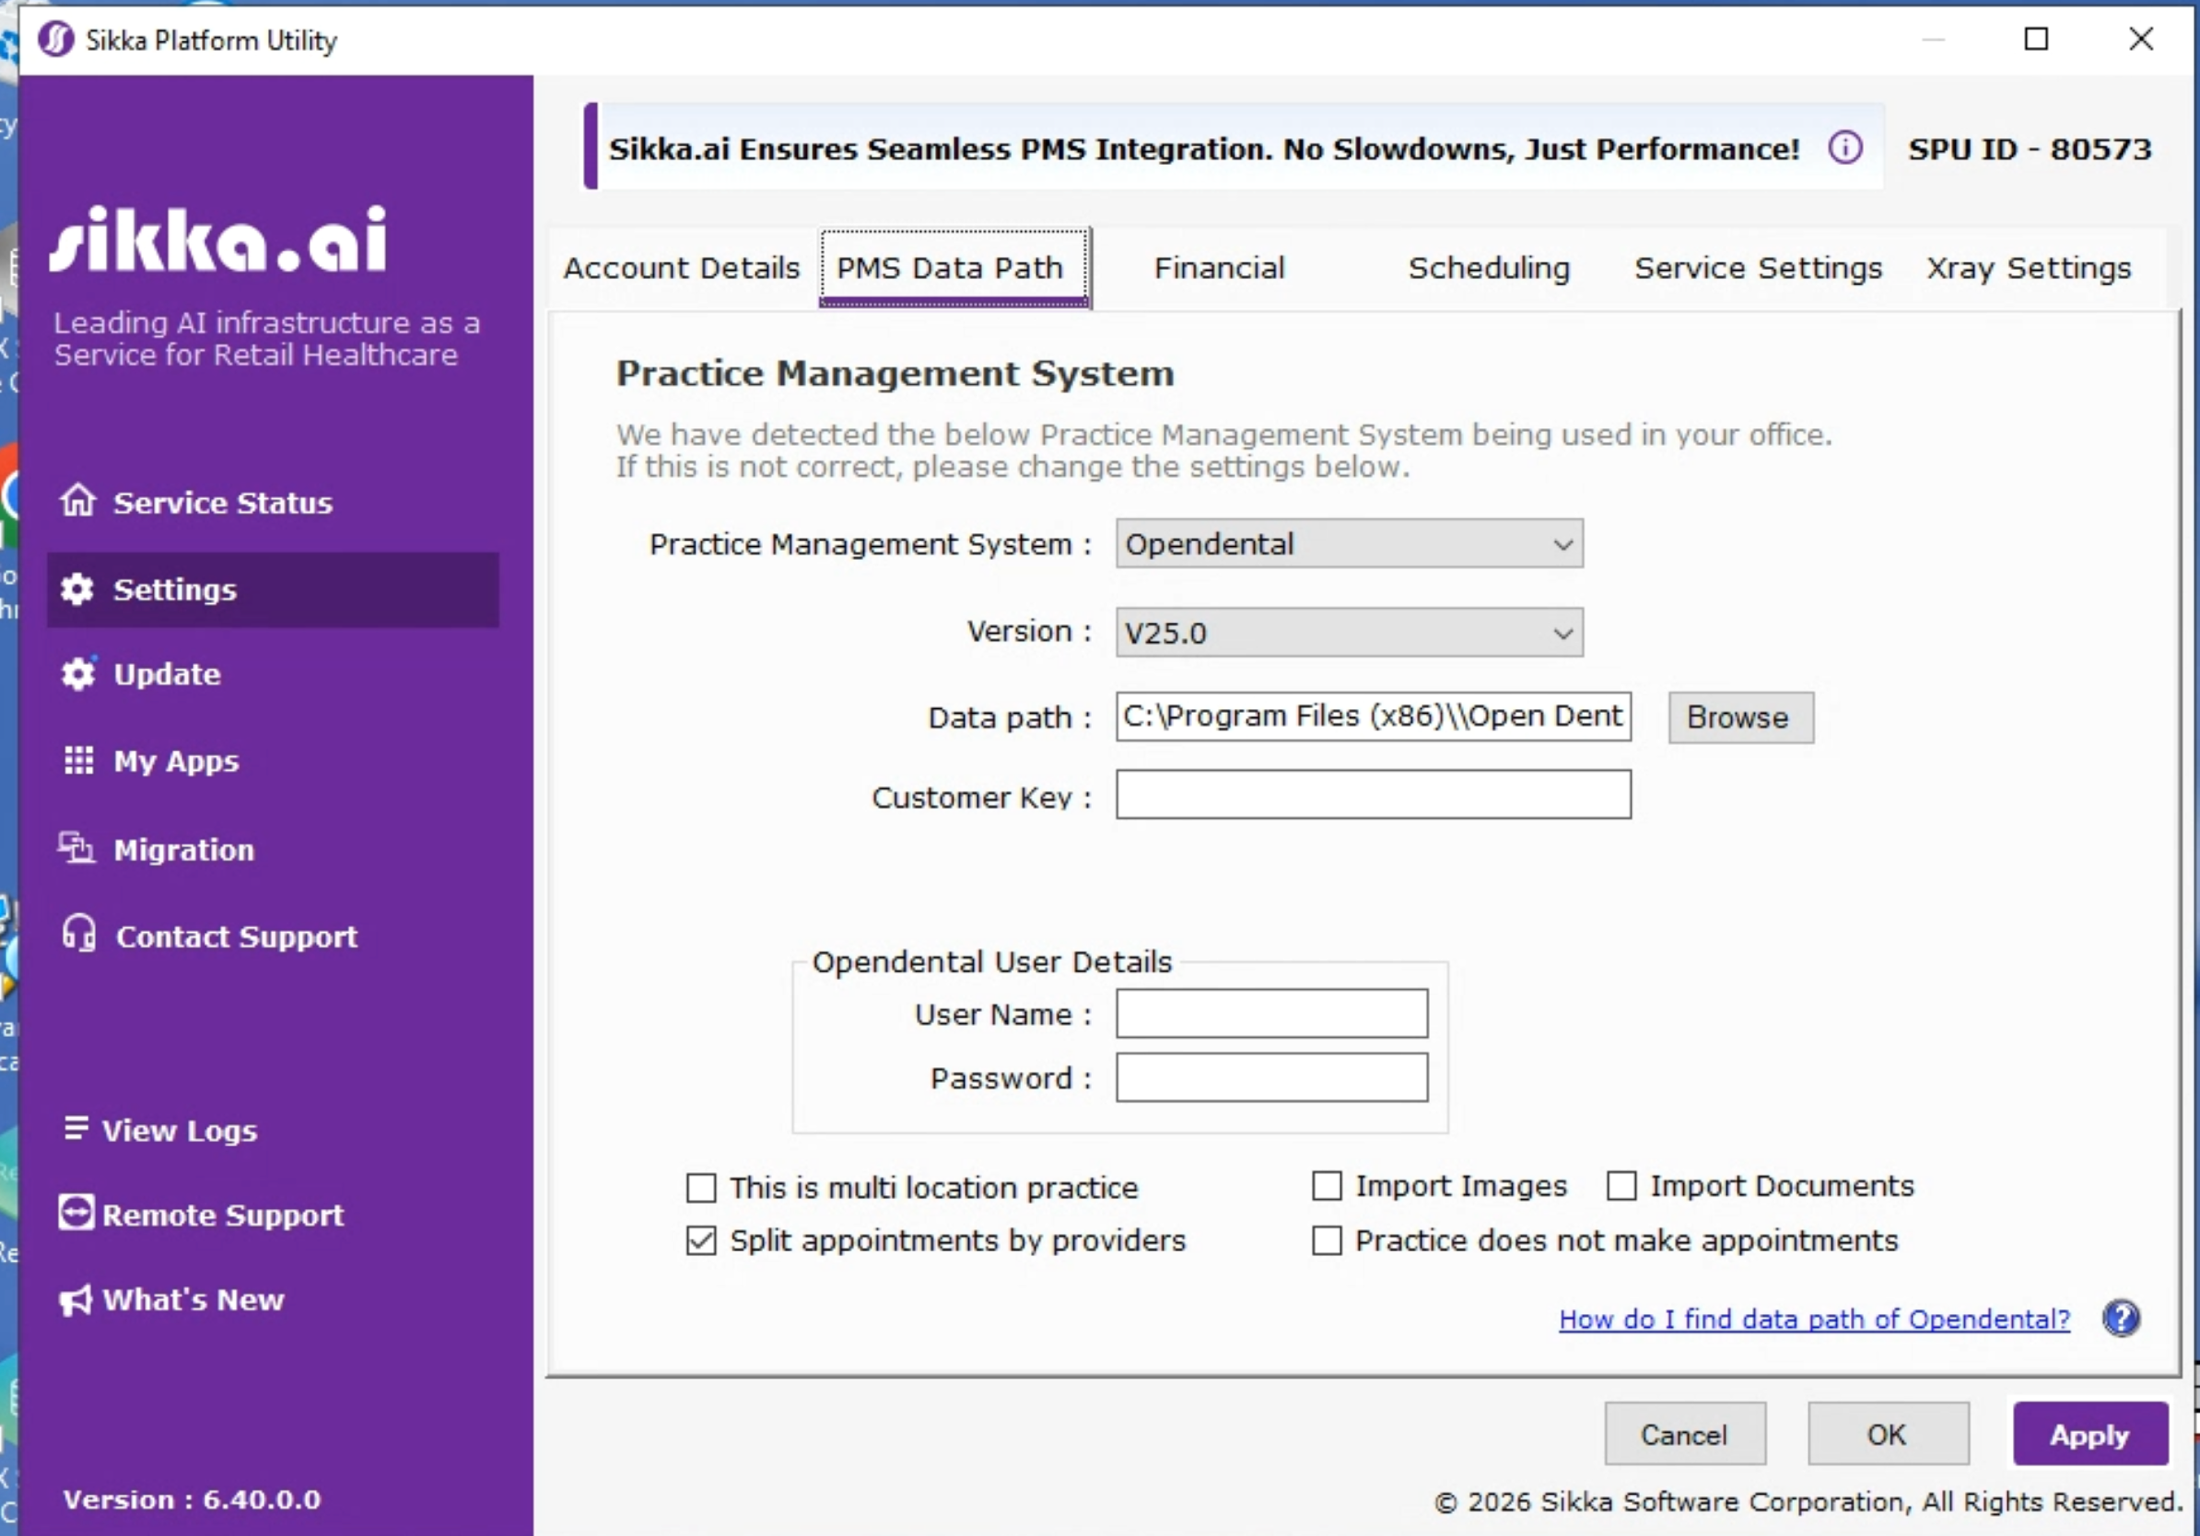
Task: Open the Practice Management System dropdown
Action: [x=1349, y=544]
